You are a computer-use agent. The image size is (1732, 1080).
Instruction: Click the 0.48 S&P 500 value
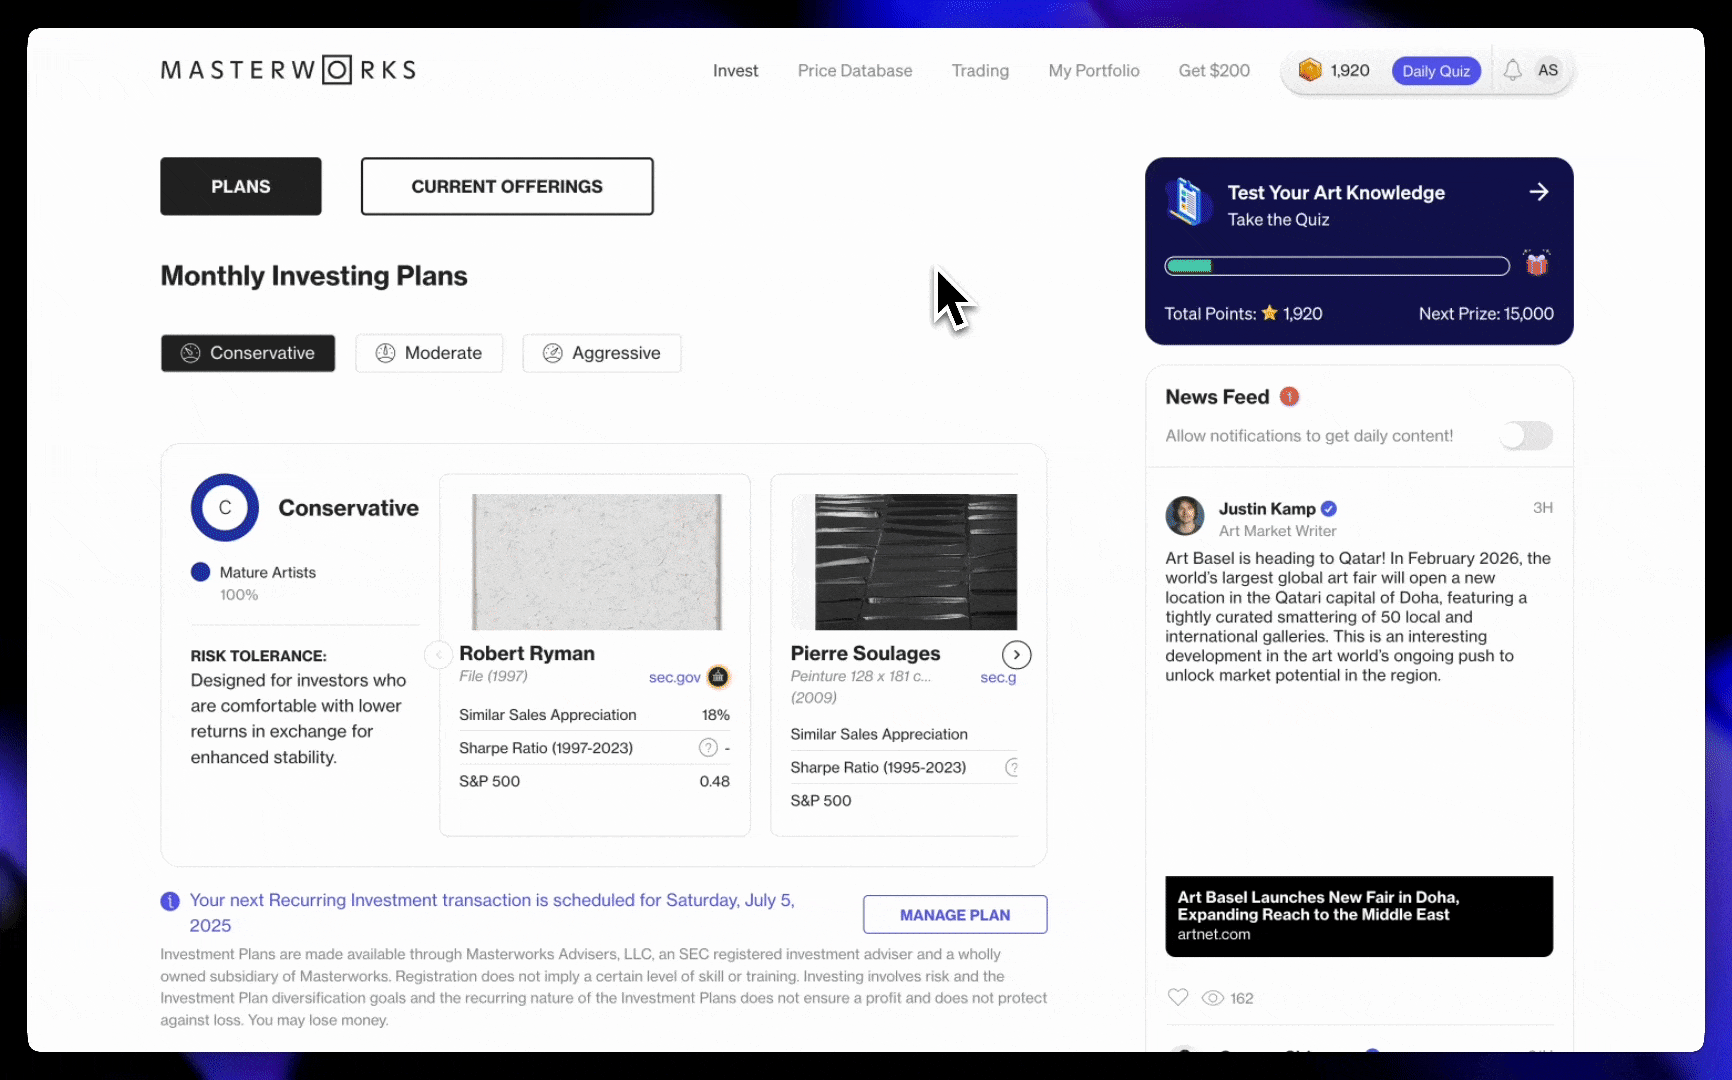point(714,781)
